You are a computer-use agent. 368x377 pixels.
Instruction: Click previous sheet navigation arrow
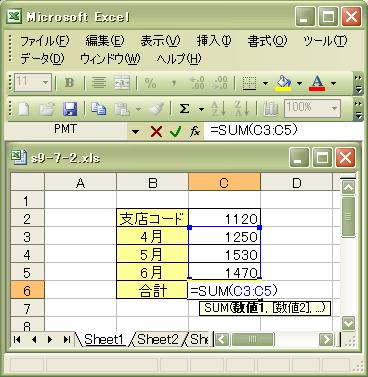click(34, 340)
